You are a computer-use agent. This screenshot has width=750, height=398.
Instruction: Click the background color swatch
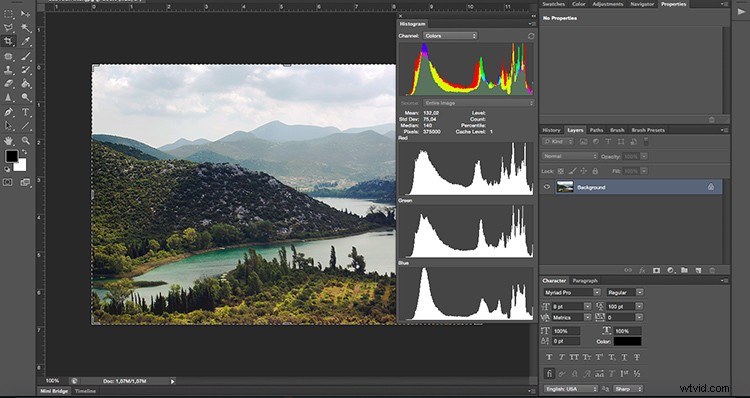tap(21, 166)
